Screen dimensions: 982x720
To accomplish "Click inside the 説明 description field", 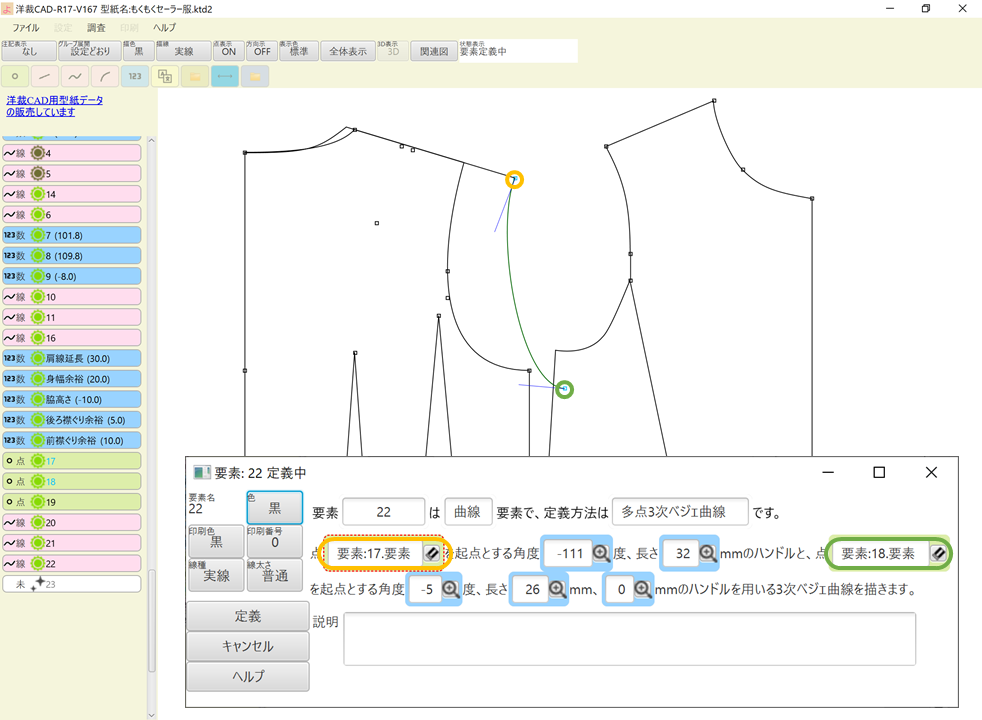I will (x=628, y=638).
